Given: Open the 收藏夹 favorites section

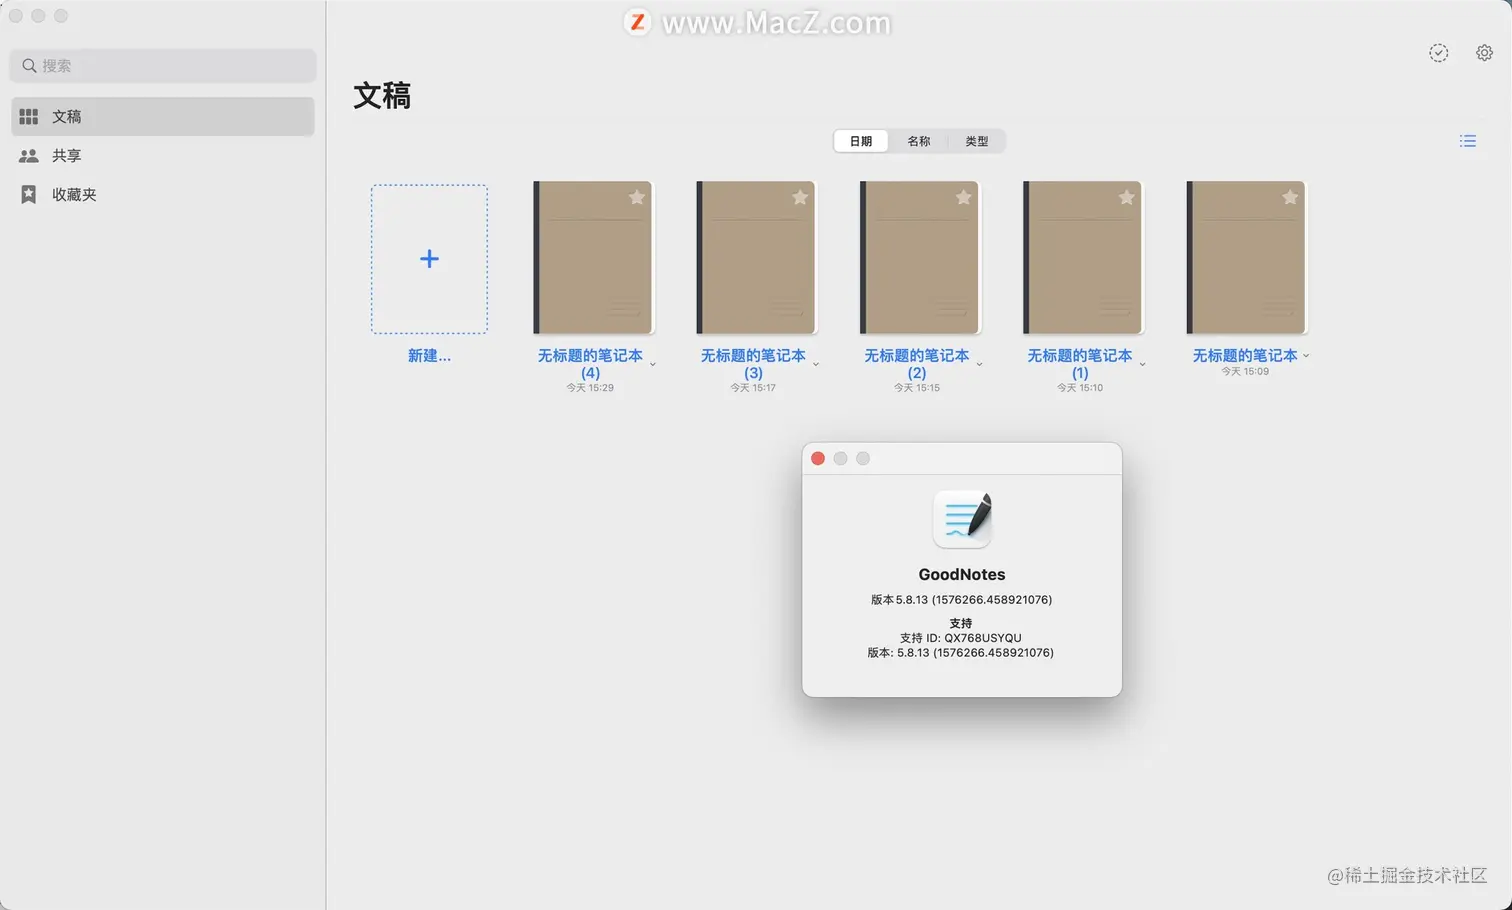Looking at the screenshot, I should 163,194.
